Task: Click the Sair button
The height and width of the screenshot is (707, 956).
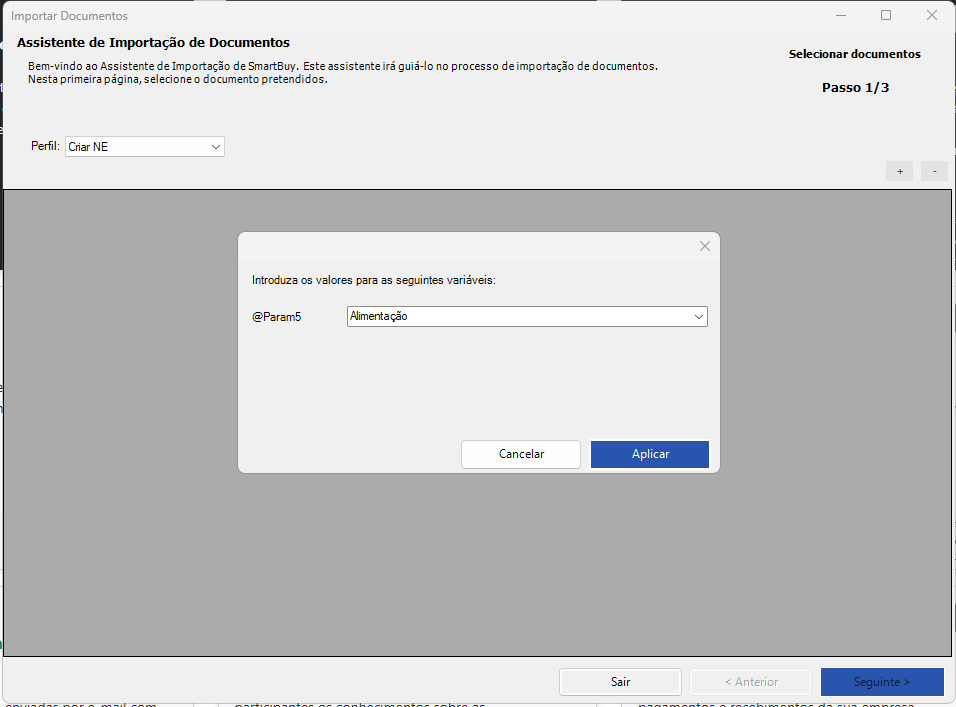Action: [620, 682]
